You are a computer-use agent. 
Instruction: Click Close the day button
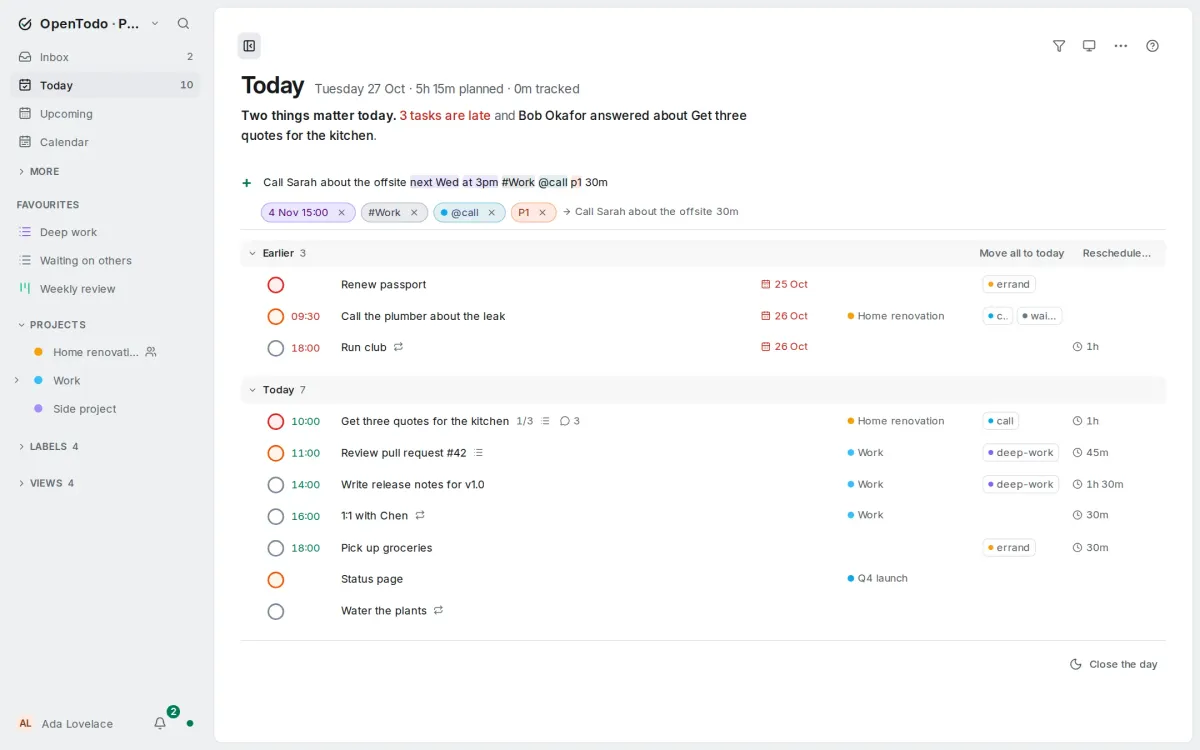(1113, 664)
